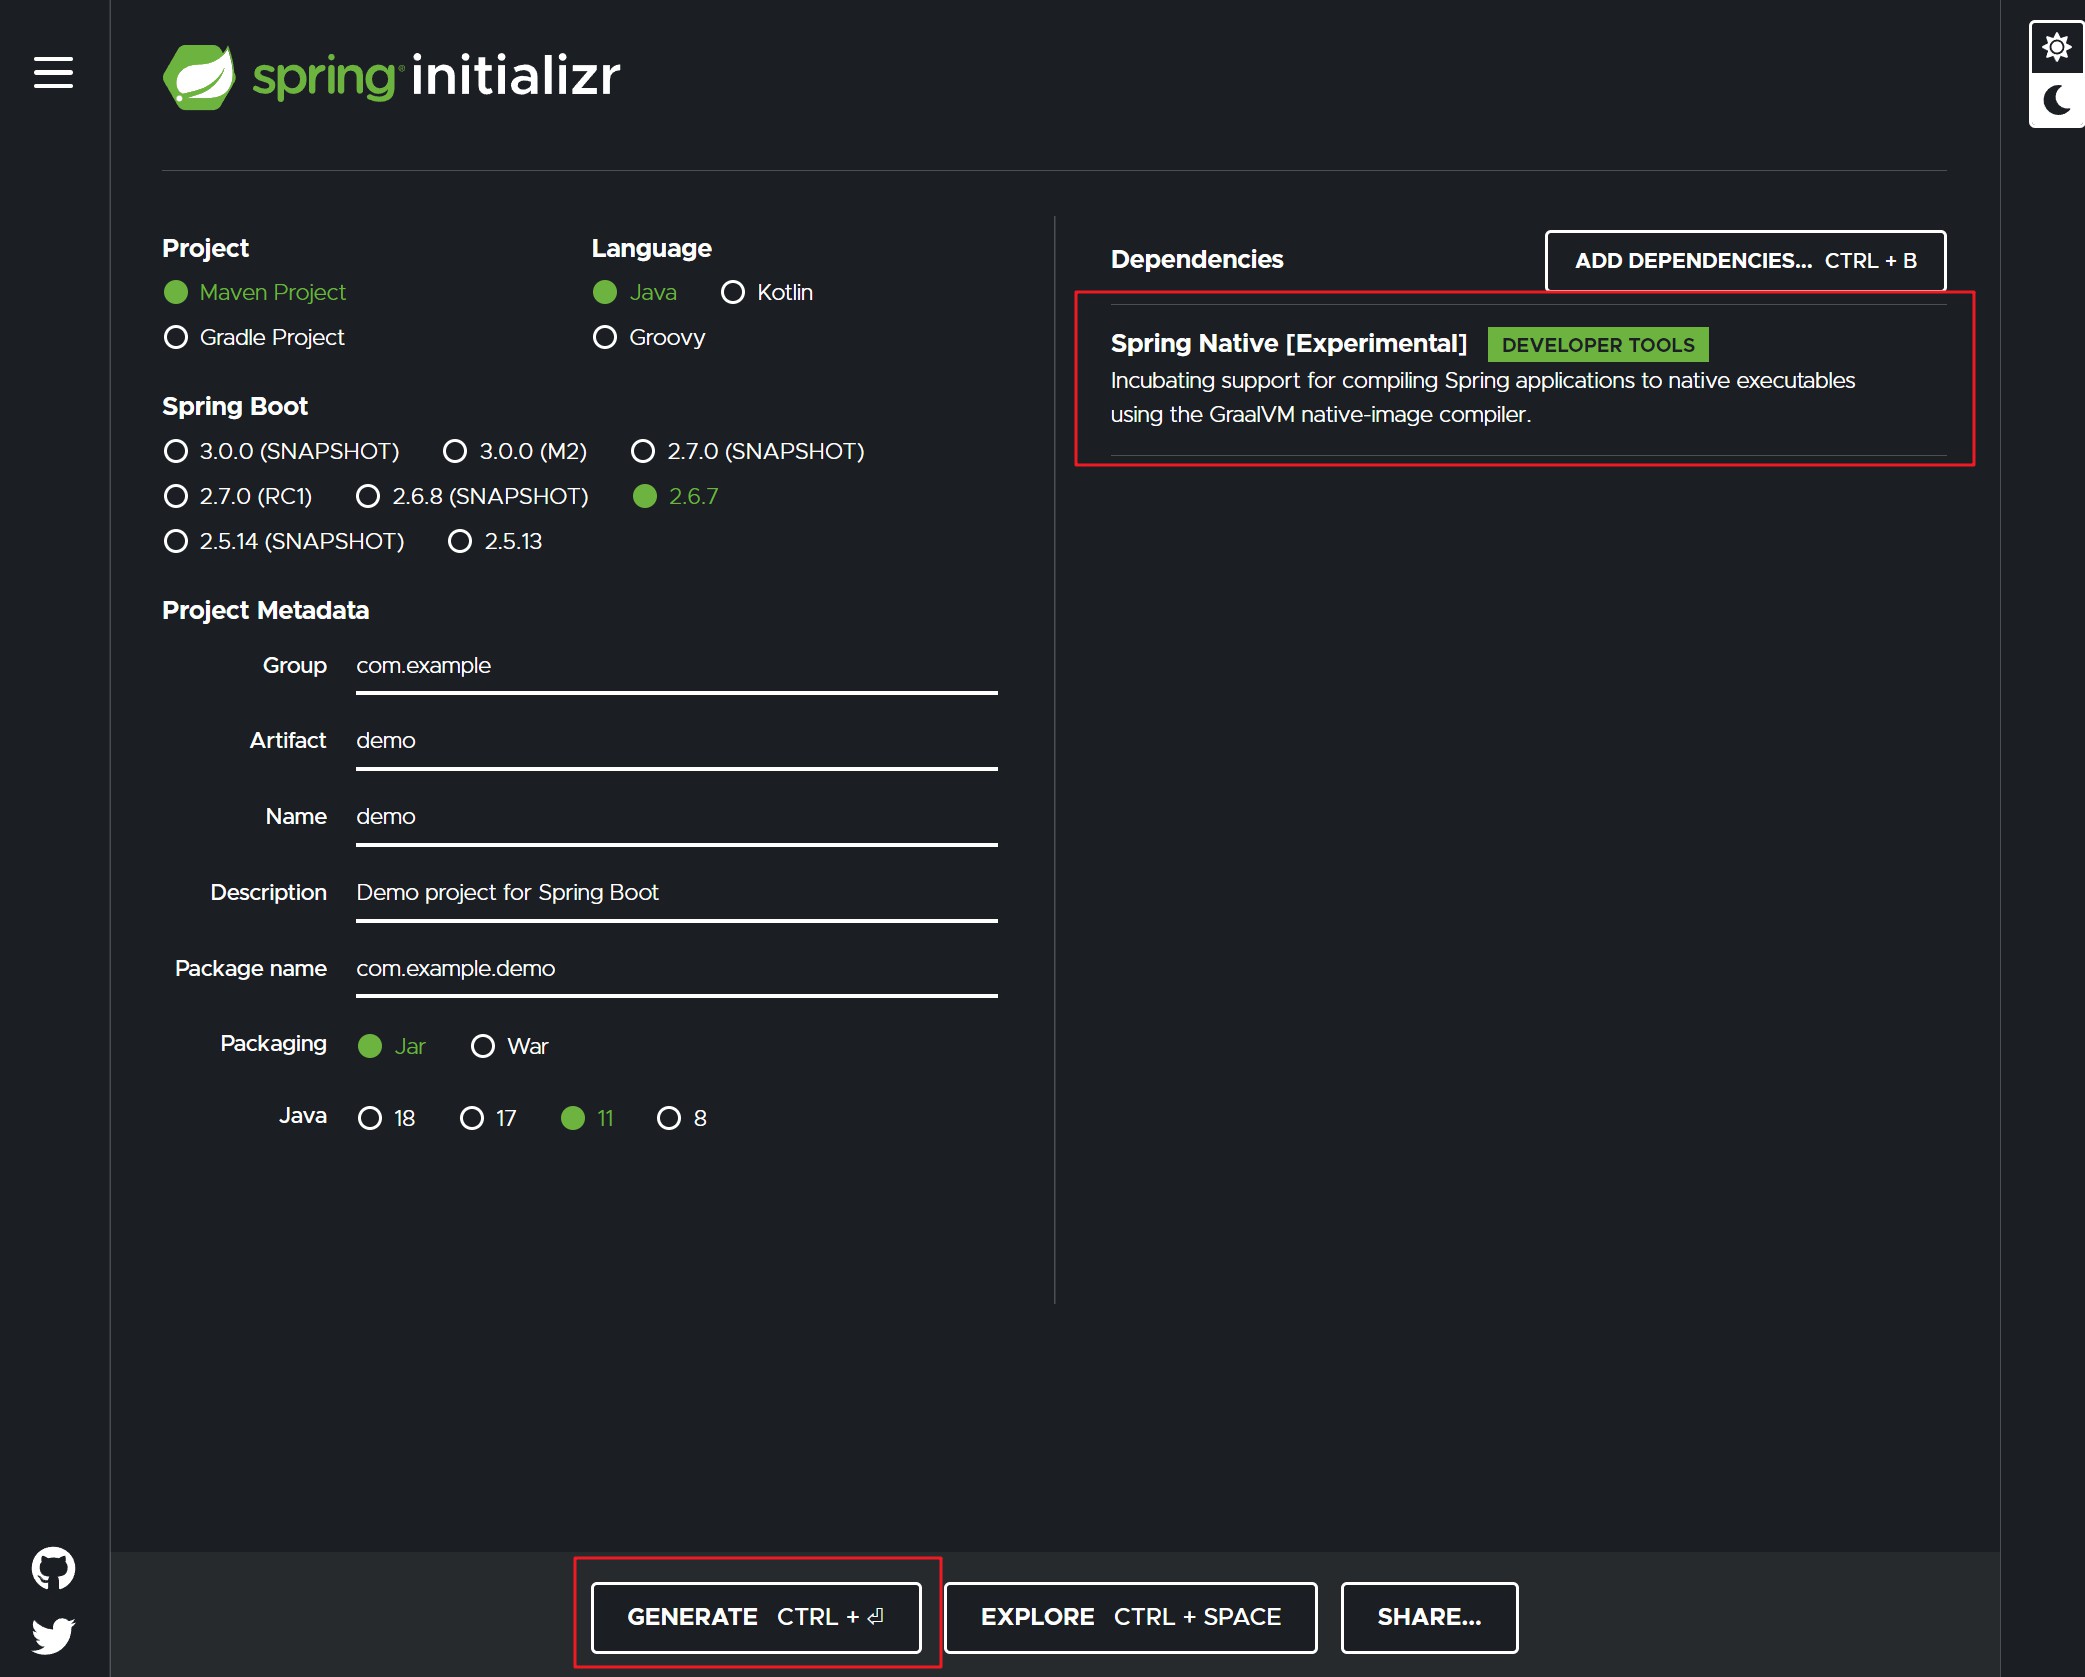The width and height of the screenshot is (2085, 1677).
Task: Focus the Package name input field
Action: [677, 970]
